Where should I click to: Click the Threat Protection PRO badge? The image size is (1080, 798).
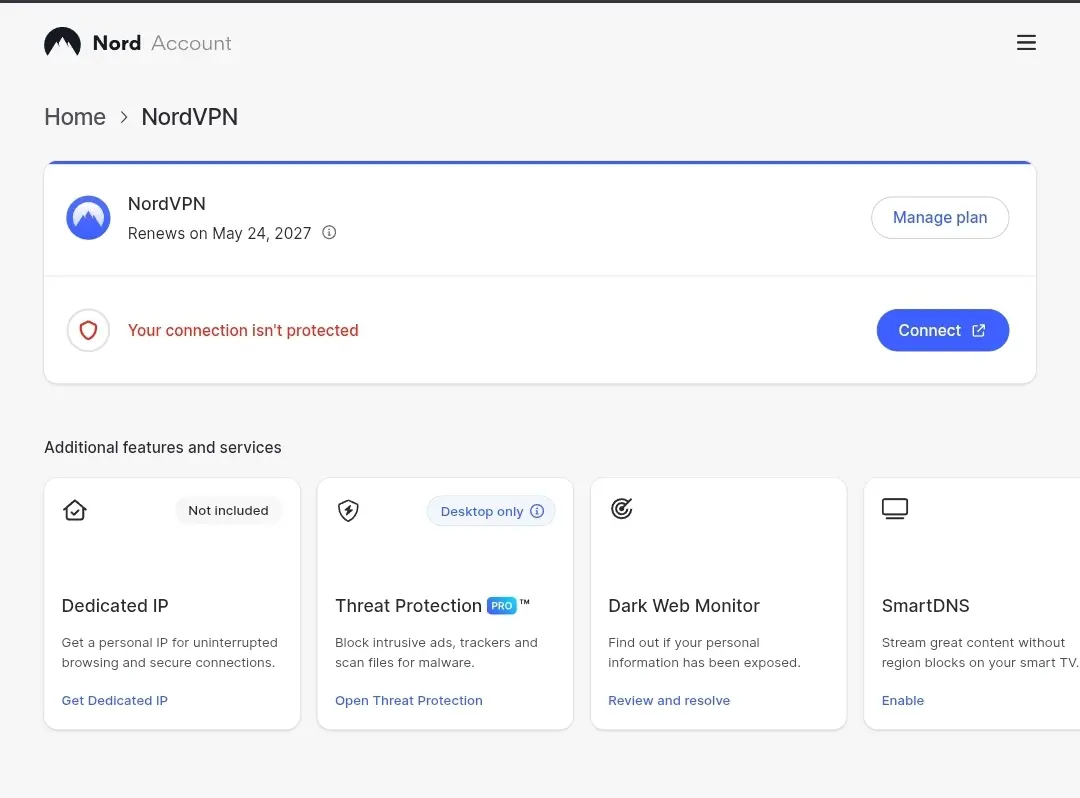501,606
